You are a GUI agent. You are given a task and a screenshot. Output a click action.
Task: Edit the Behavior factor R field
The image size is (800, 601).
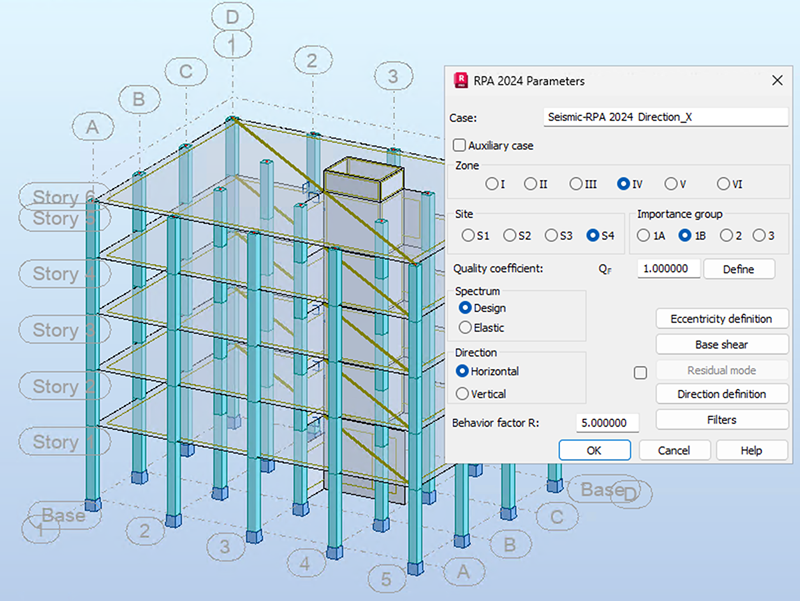607,423
